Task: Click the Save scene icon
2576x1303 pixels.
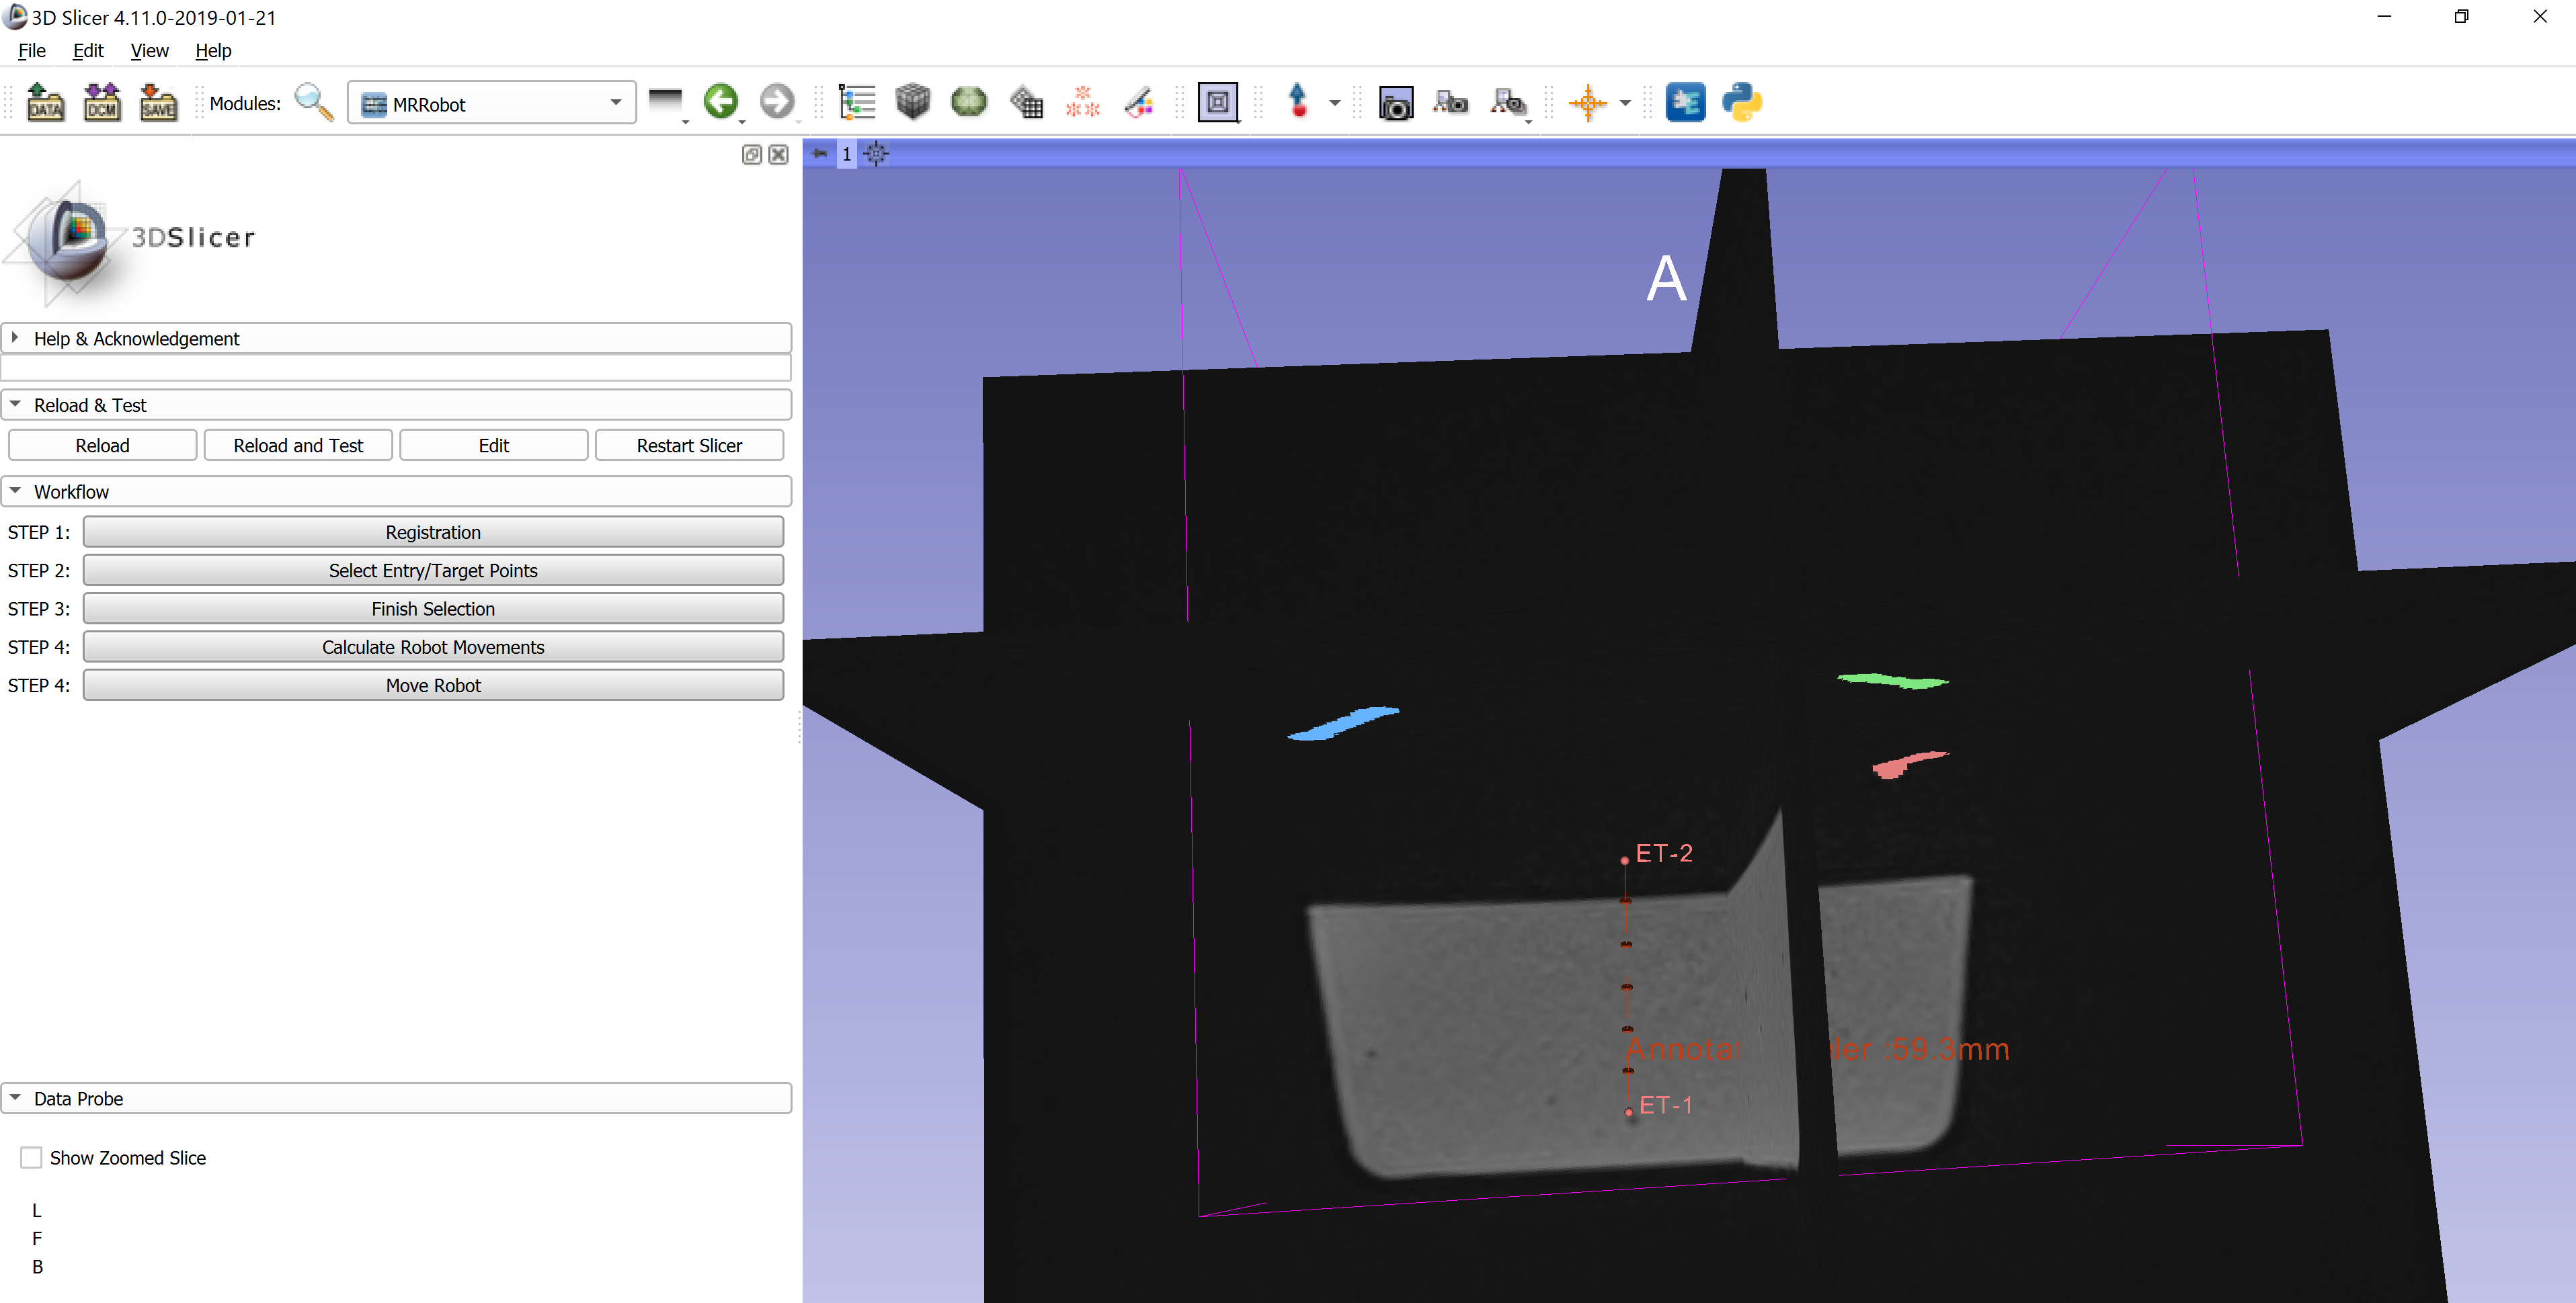Action: pos(158,102)
